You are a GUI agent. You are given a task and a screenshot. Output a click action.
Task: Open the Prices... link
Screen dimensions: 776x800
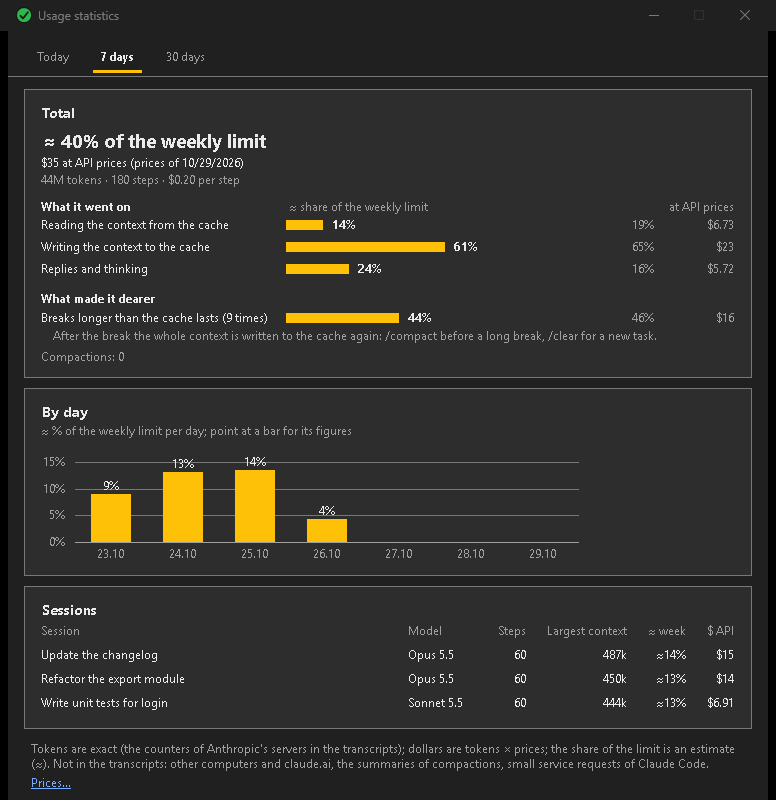51,783
